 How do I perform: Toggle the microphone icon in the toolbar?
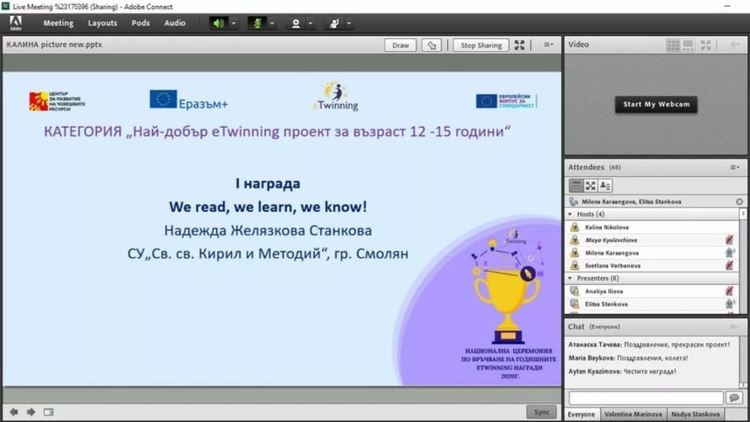pyautogui.click(x=256, y=22)
